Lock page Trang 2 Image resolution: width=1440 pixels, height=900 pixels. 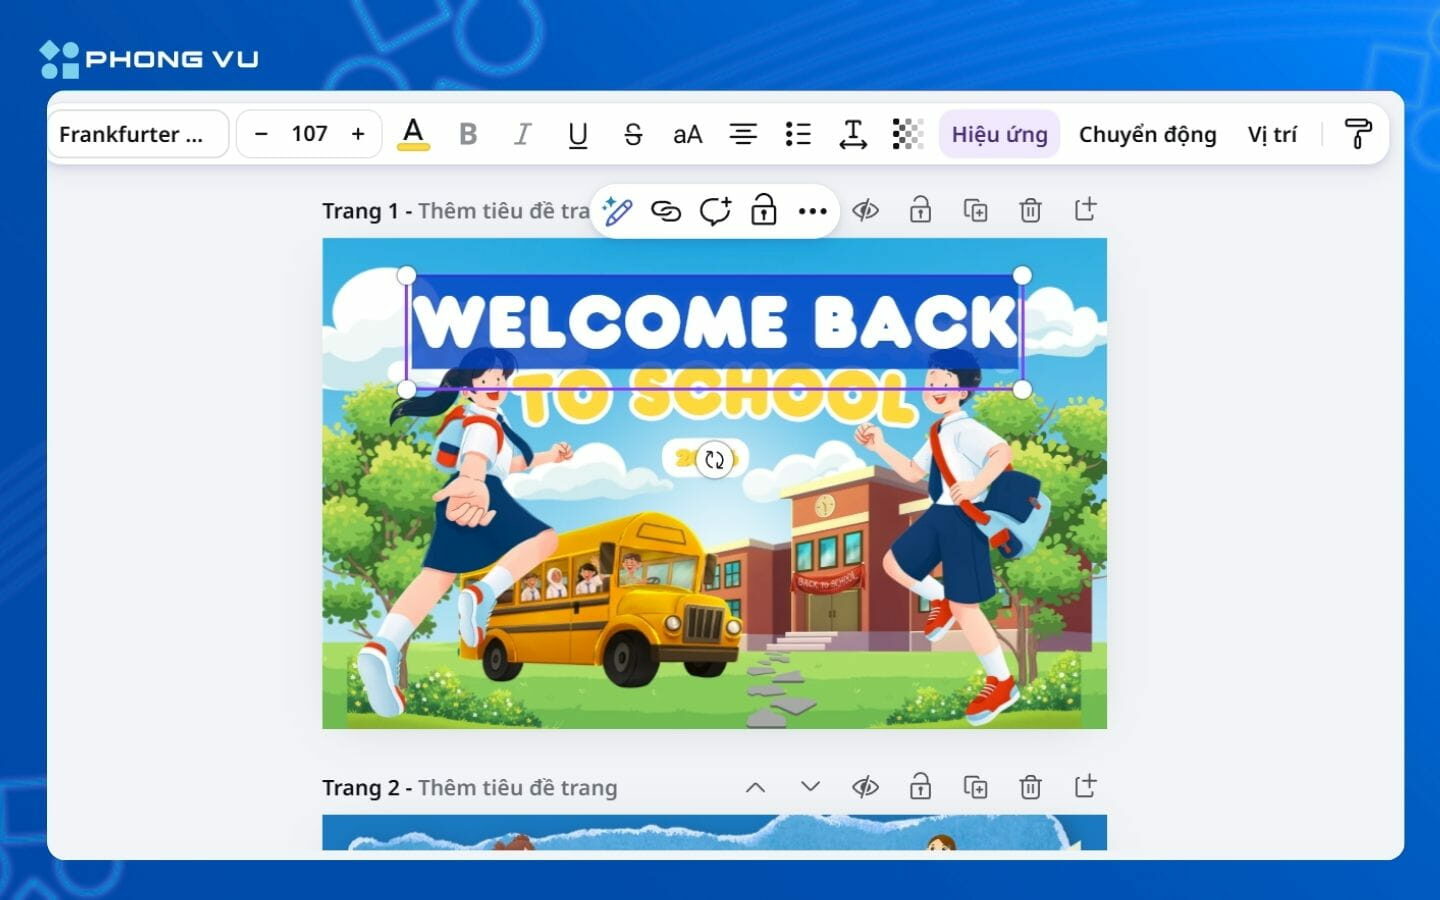coord(920,788)
